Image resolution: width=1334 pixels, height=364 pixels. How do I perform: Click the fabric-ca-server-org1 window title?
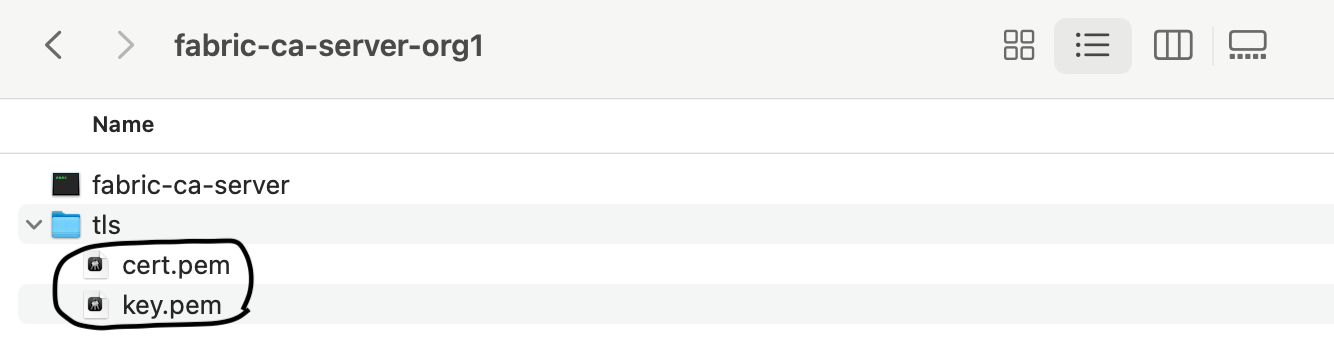329,46
